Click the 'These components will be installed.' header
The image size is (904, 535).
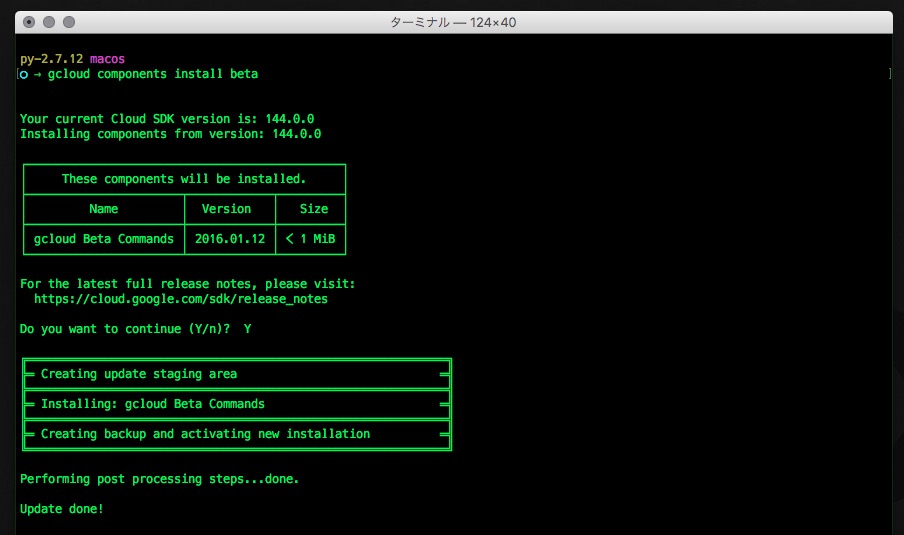tap(184, 179)
